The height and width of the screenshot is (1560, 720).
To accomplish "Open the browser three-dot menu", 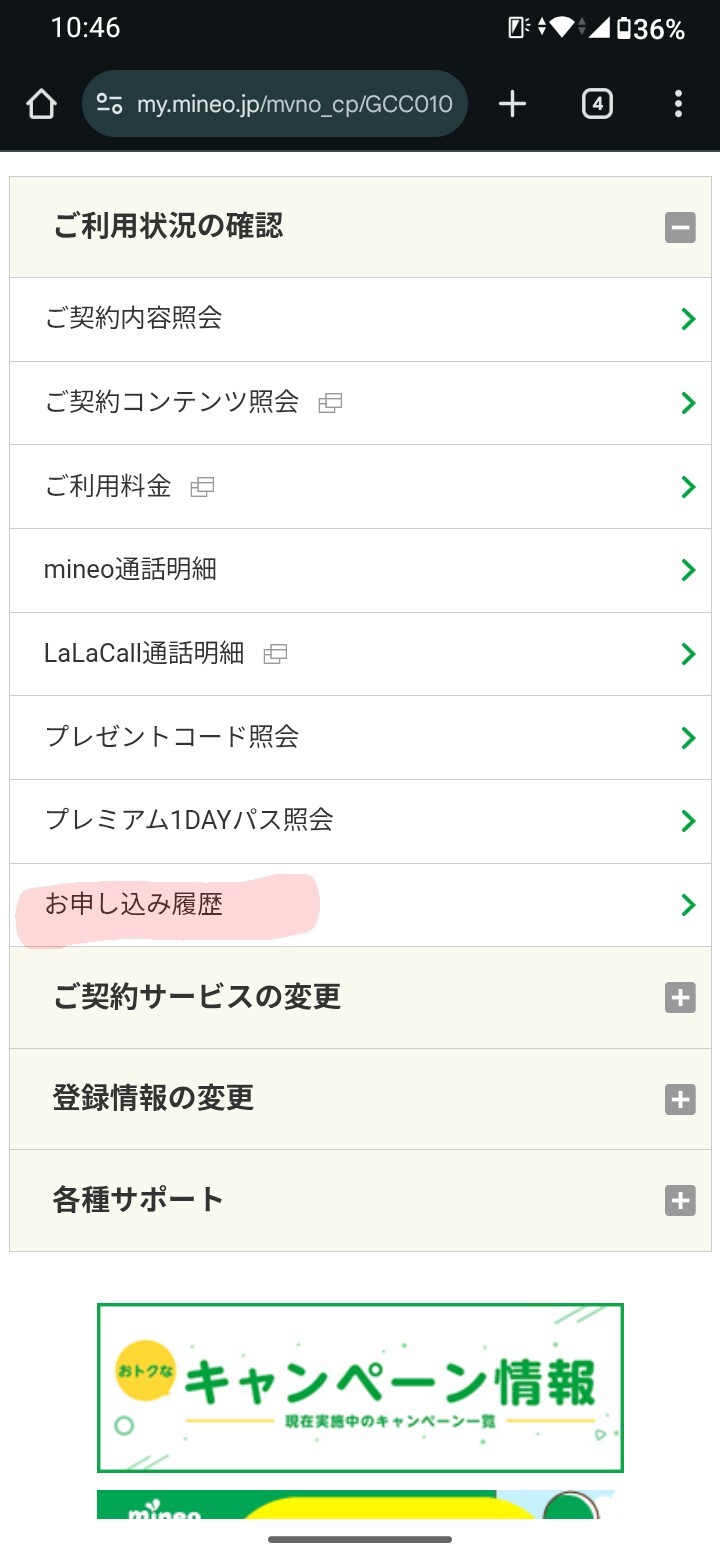I will pos(678,104).
